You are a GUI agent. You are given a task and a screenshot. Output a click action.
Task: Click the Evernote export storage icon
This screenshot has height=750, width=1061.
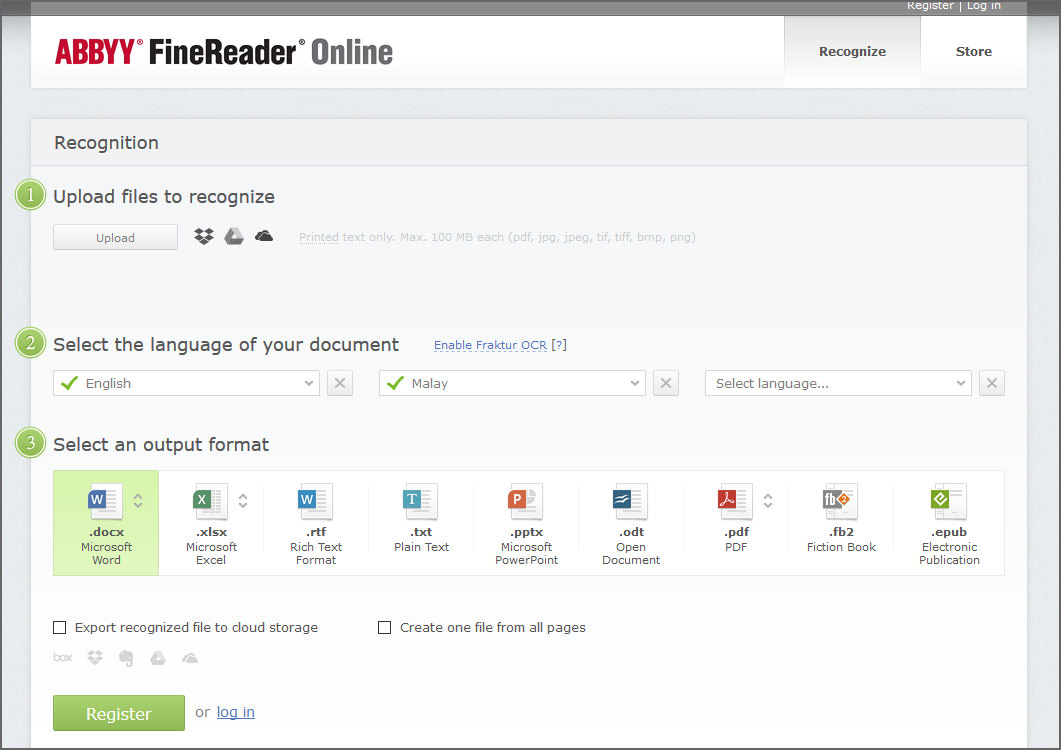tap(127, 658)
